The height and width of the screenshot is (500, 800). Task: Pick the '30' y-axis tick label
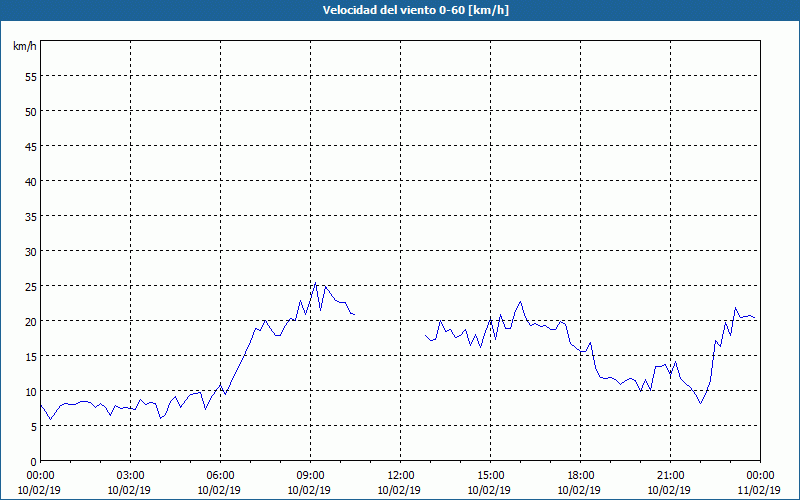pyautogui.click(x=31, y=251)
